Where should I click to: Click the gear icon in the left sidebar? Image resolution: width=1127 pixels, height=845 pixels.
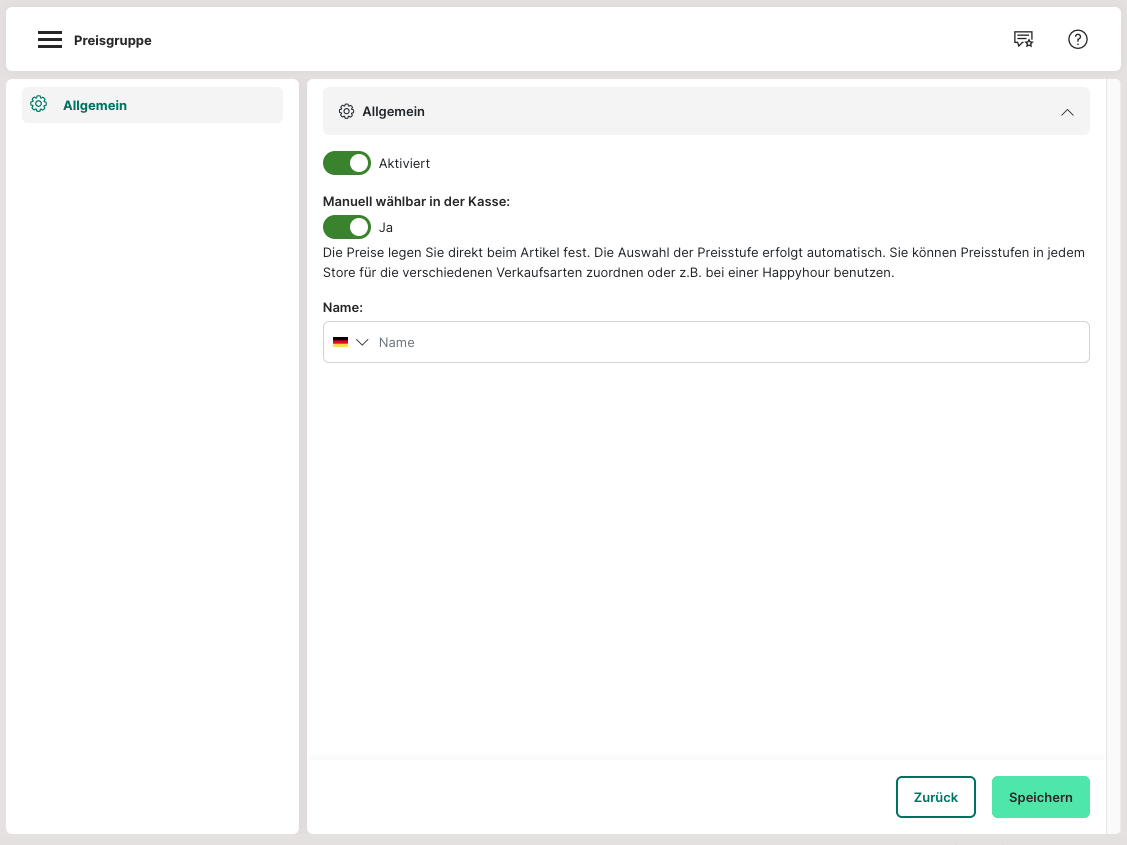[x=39, y=104]
